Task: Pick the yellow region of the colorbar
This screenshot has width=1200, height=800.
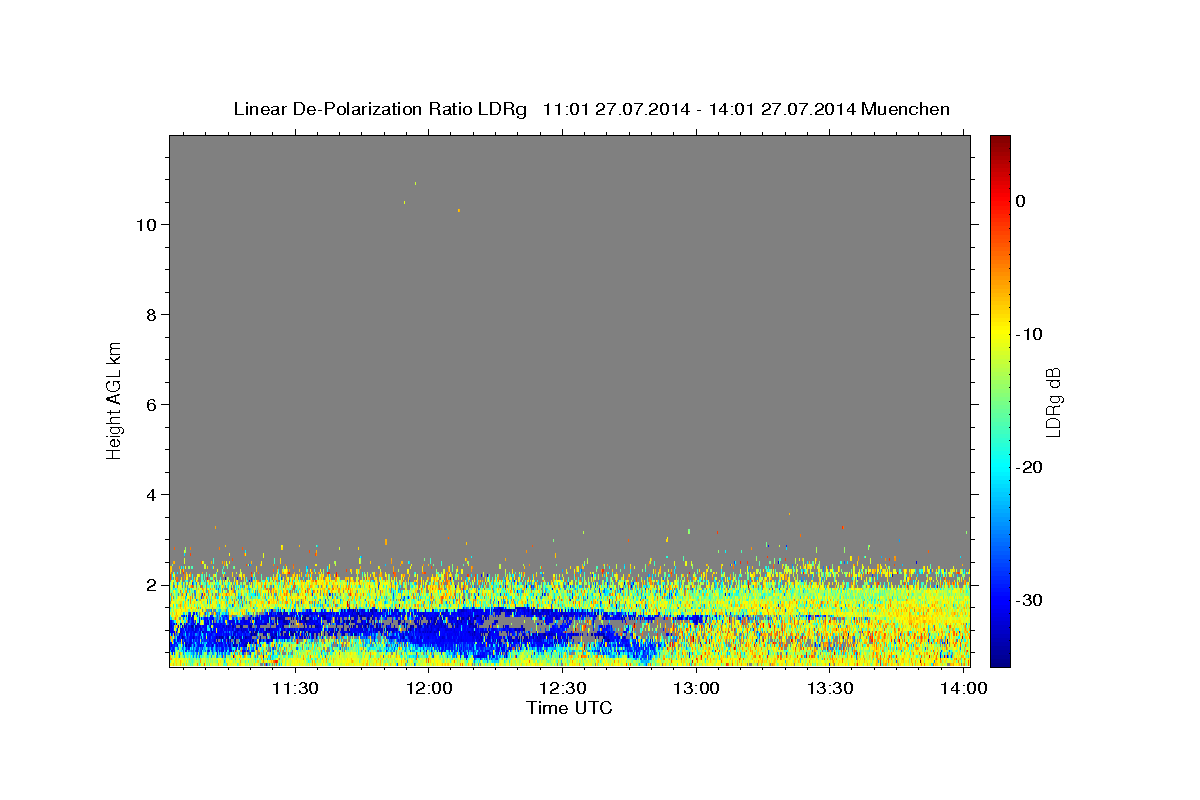Action: click(x=1000, y=330)
